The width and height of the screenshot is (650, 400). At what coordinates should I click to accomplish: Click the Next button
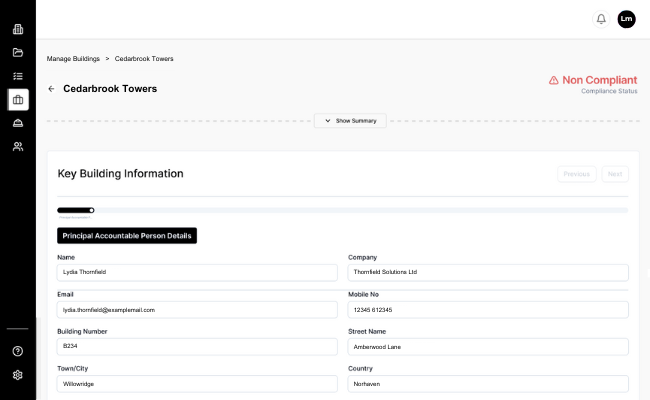[x=615, y=174]
